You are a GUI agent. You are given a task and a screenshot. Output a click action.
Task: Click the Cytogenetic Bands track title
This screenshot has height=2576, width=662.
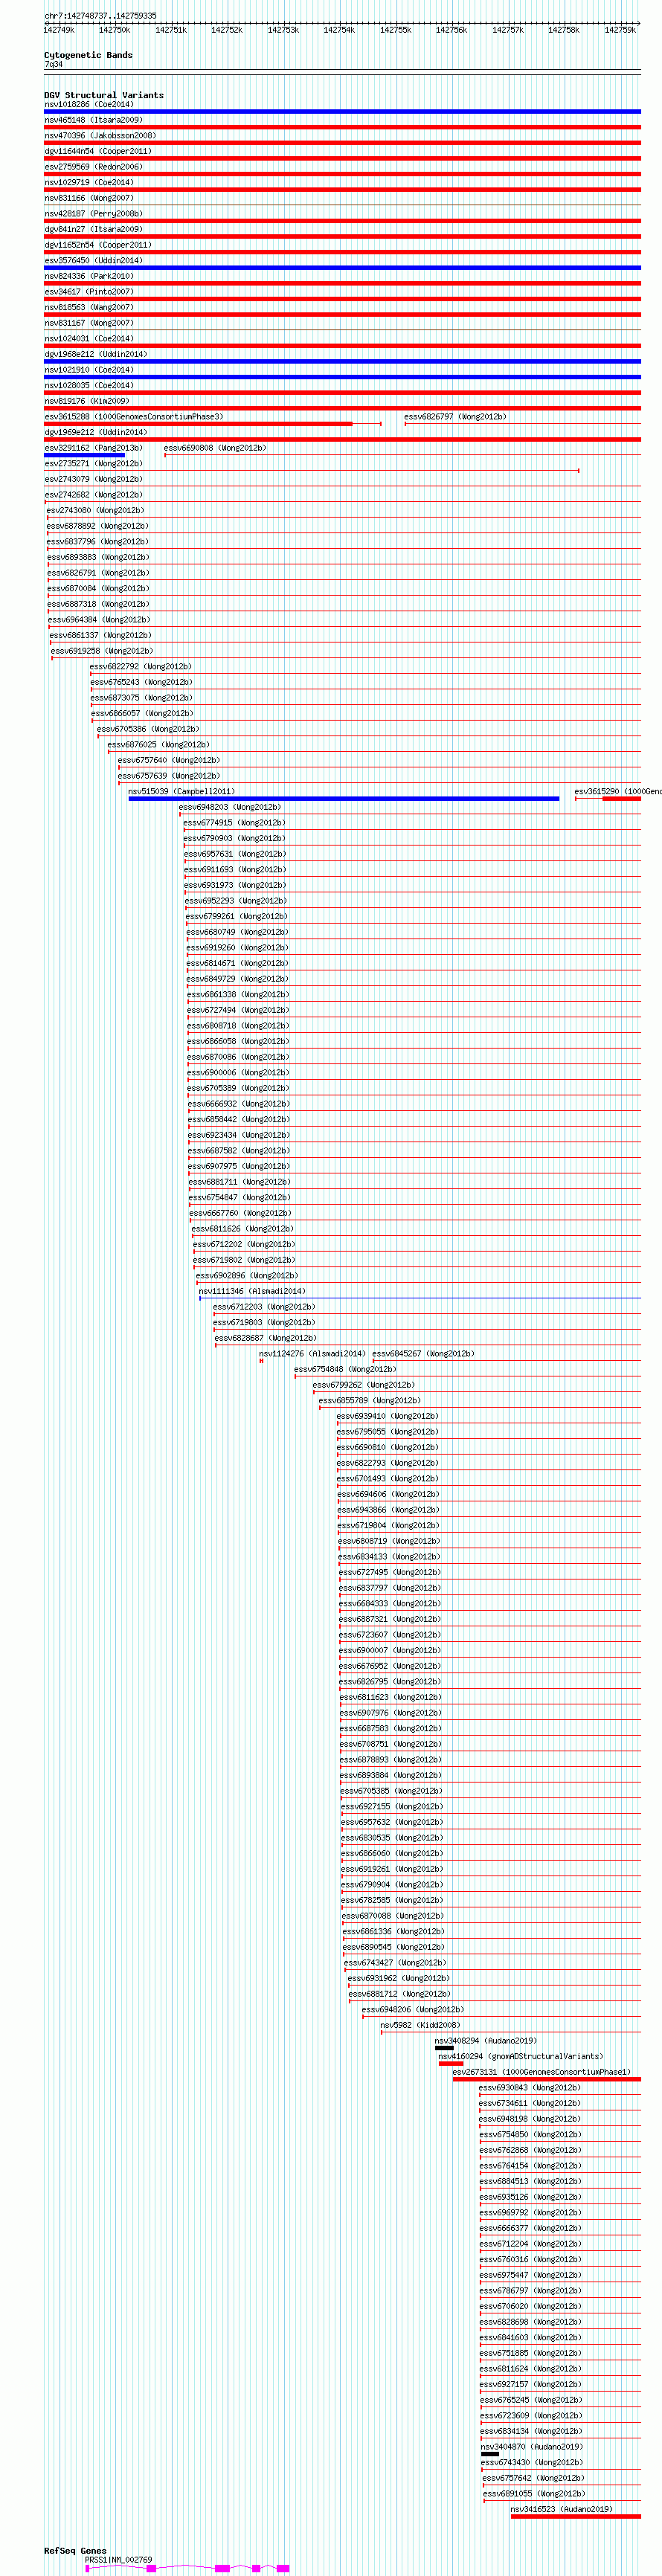(x=88, y=55)
